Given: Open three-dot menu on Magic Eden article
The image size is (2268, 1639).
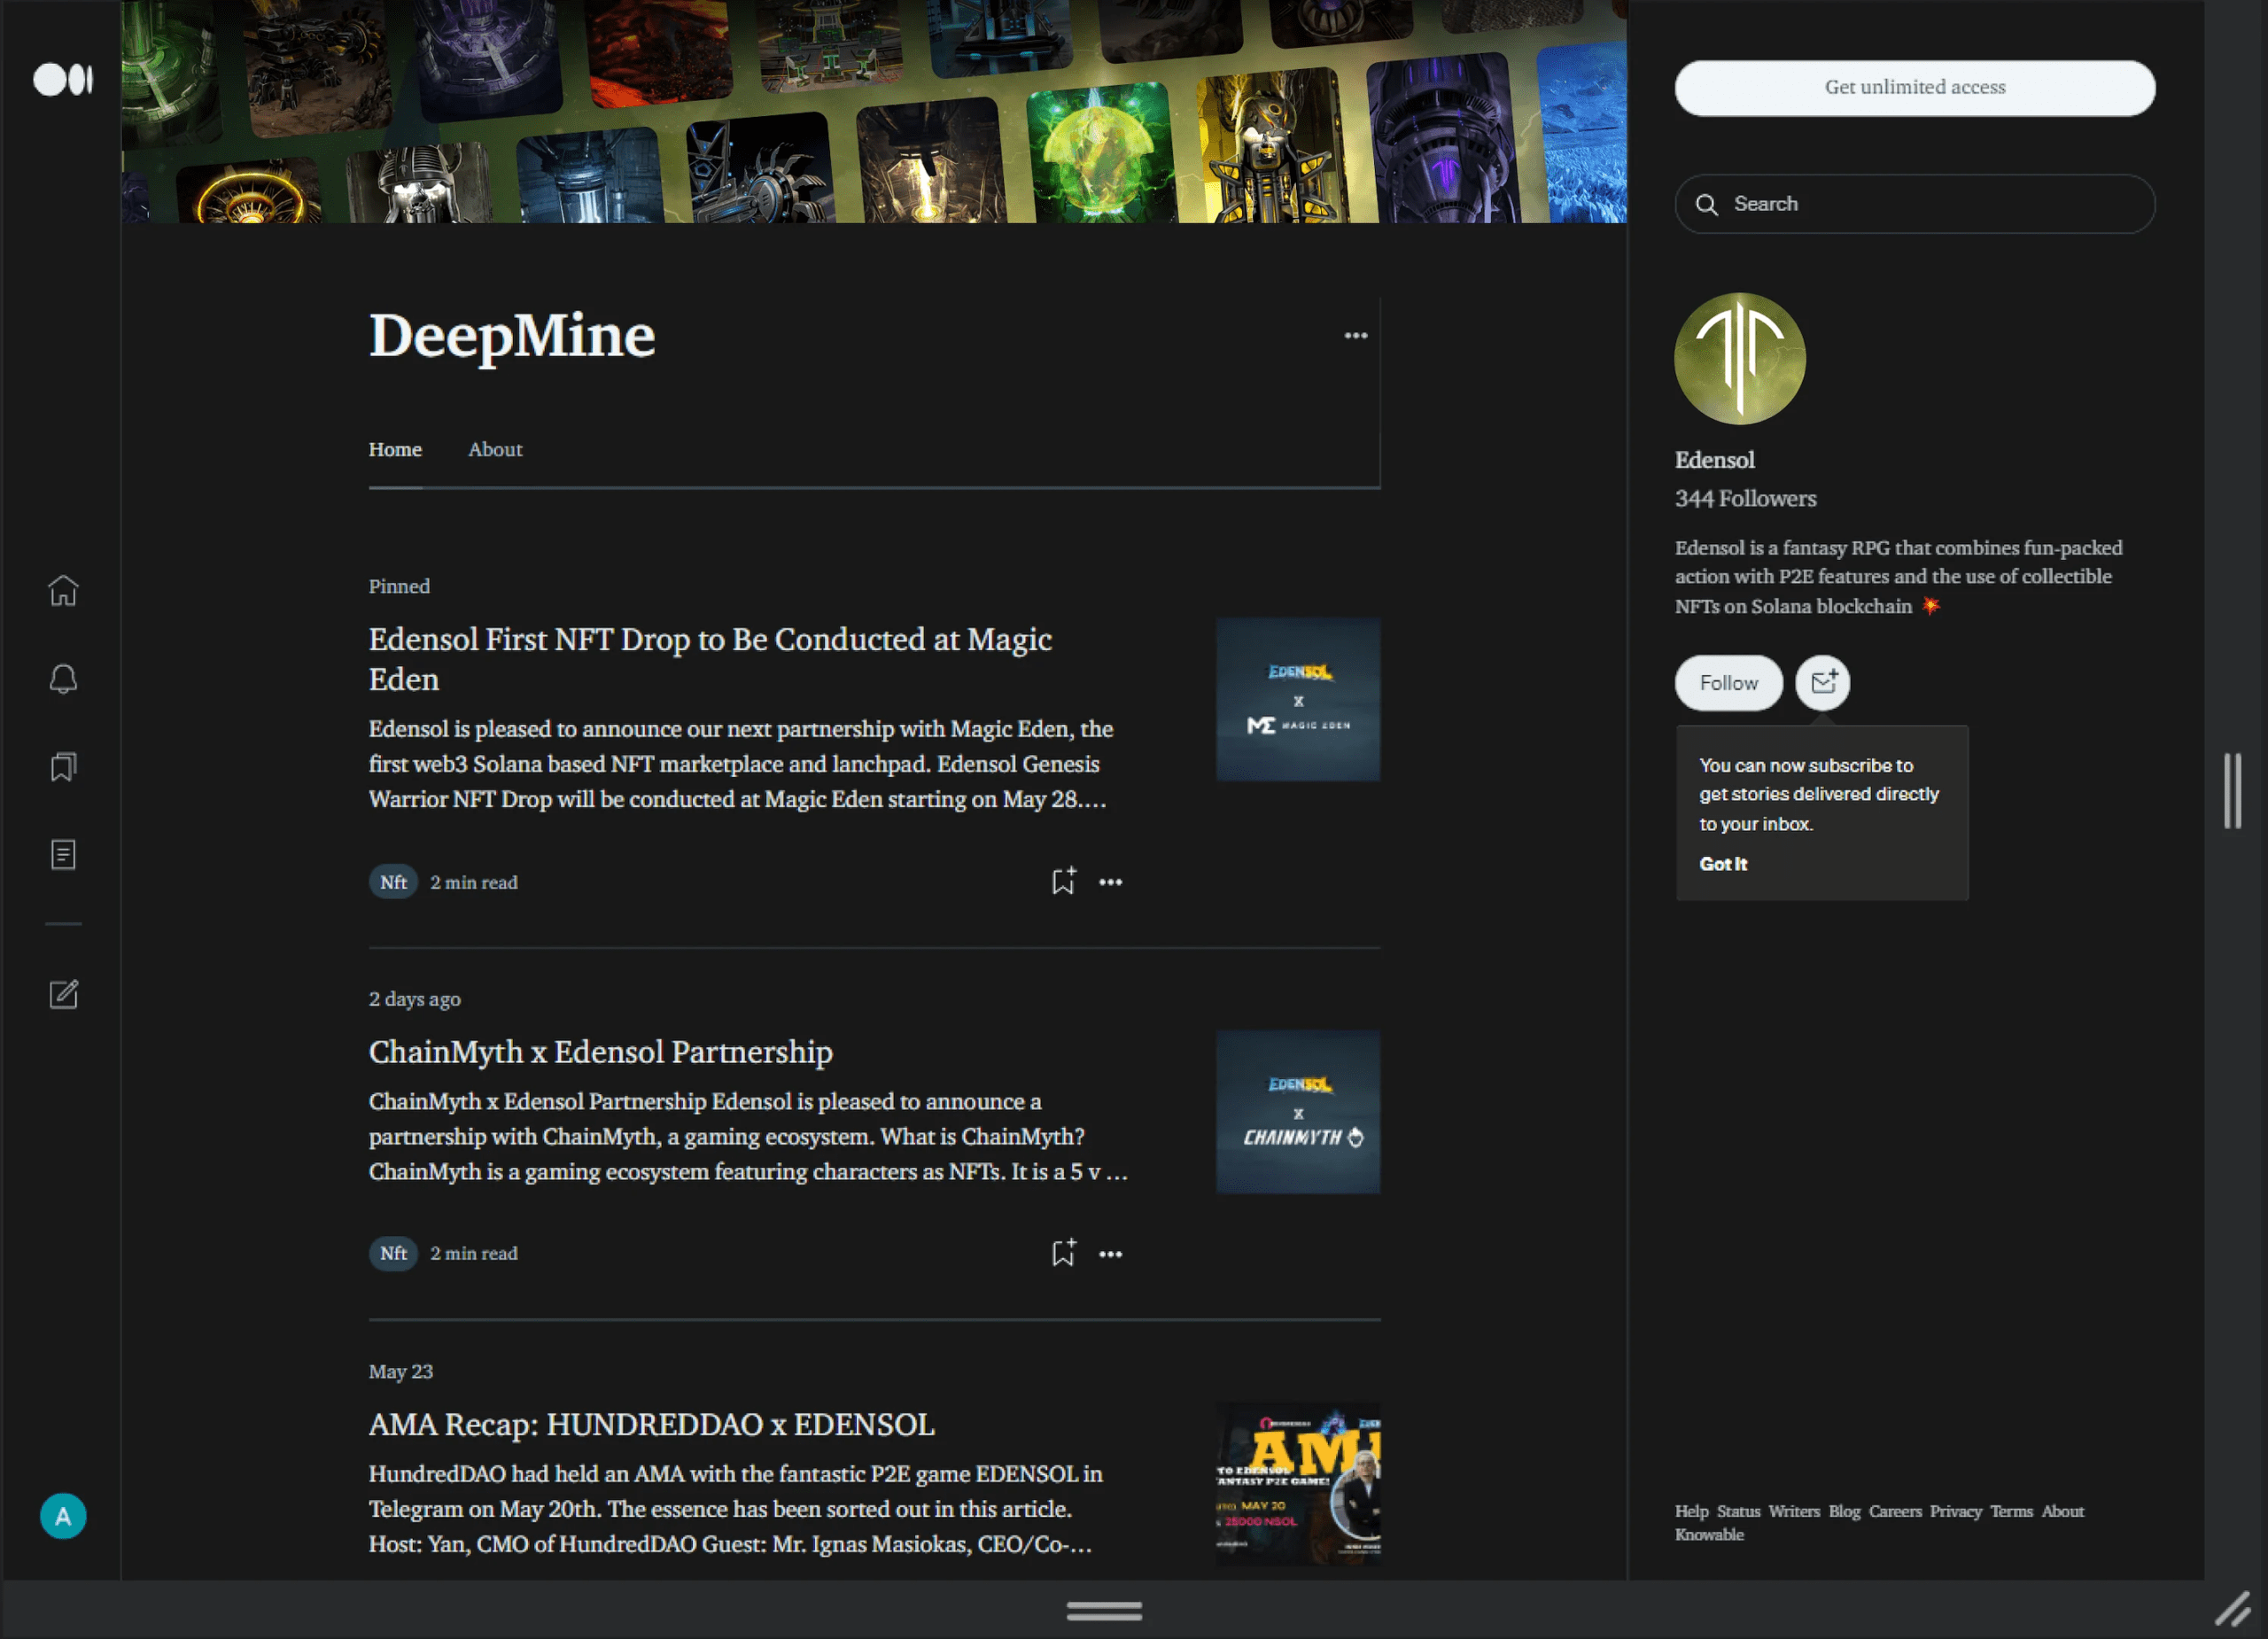Looking at the screenshot, I should coord(1110,882).
